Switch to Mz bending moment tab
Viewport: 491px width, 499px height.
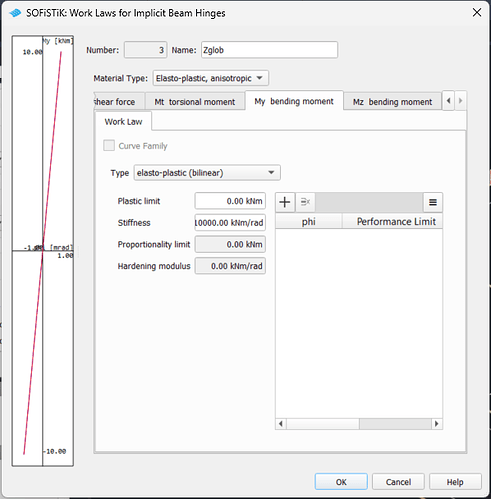[392, 102]
